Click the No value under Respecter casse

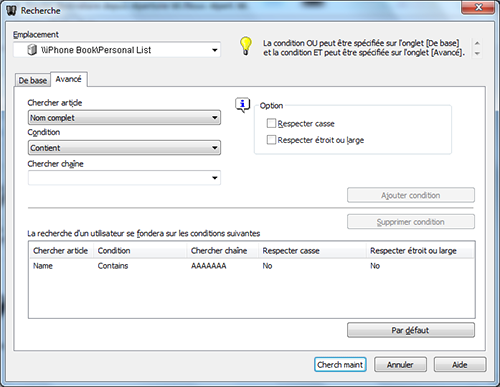click(267, 266)
